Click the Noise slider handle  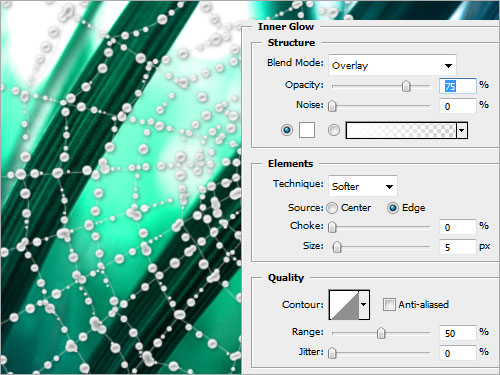(x=332, y=106)
